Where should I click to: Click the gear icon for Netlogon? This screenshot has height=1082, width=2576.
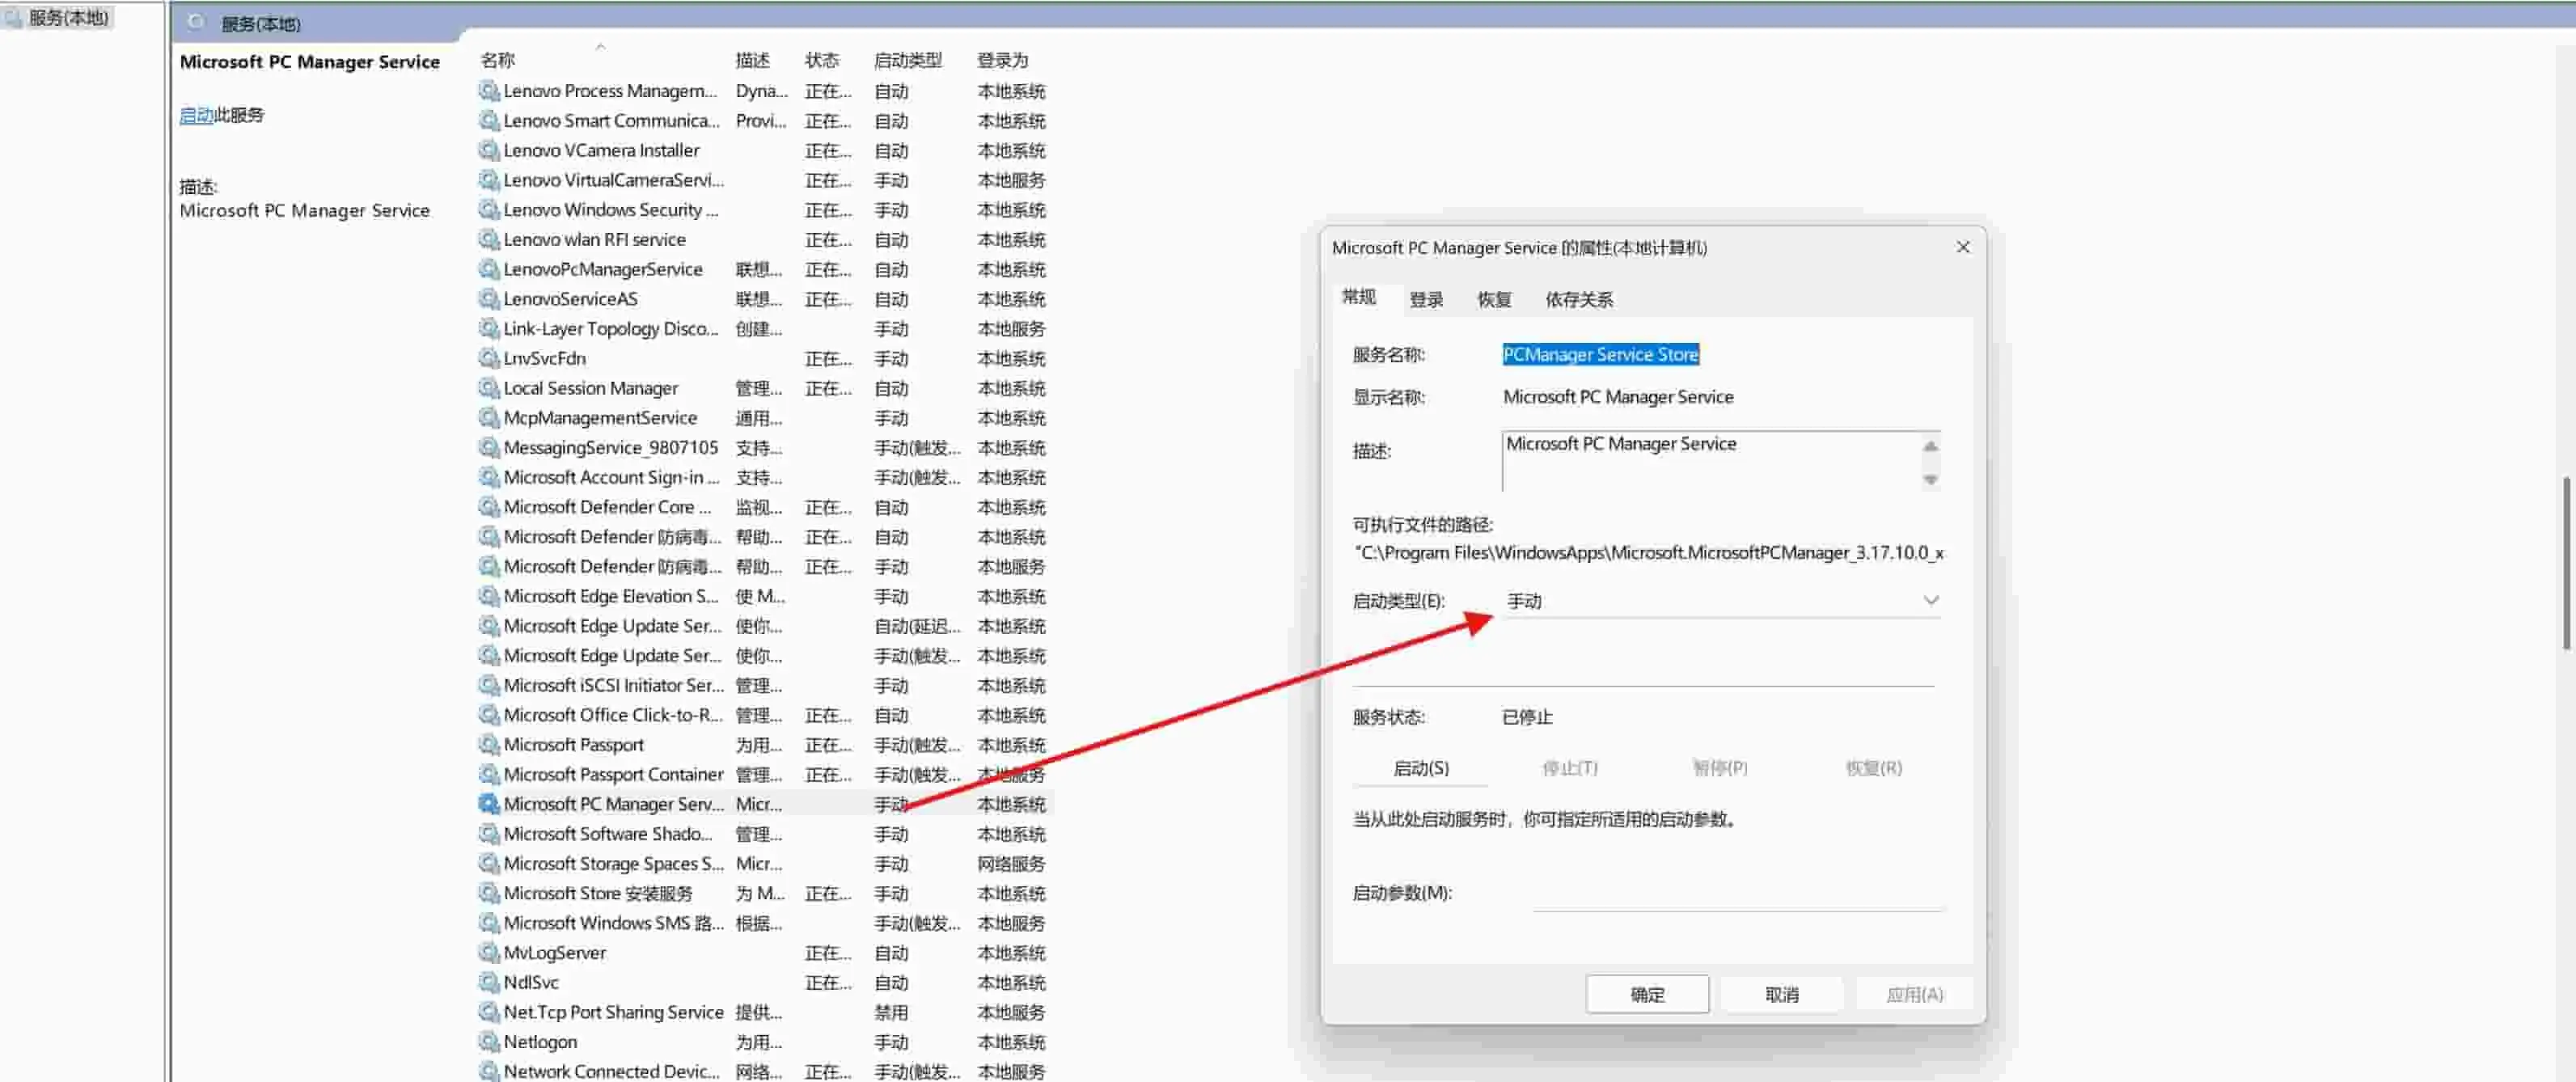[x=488, y=1042]
